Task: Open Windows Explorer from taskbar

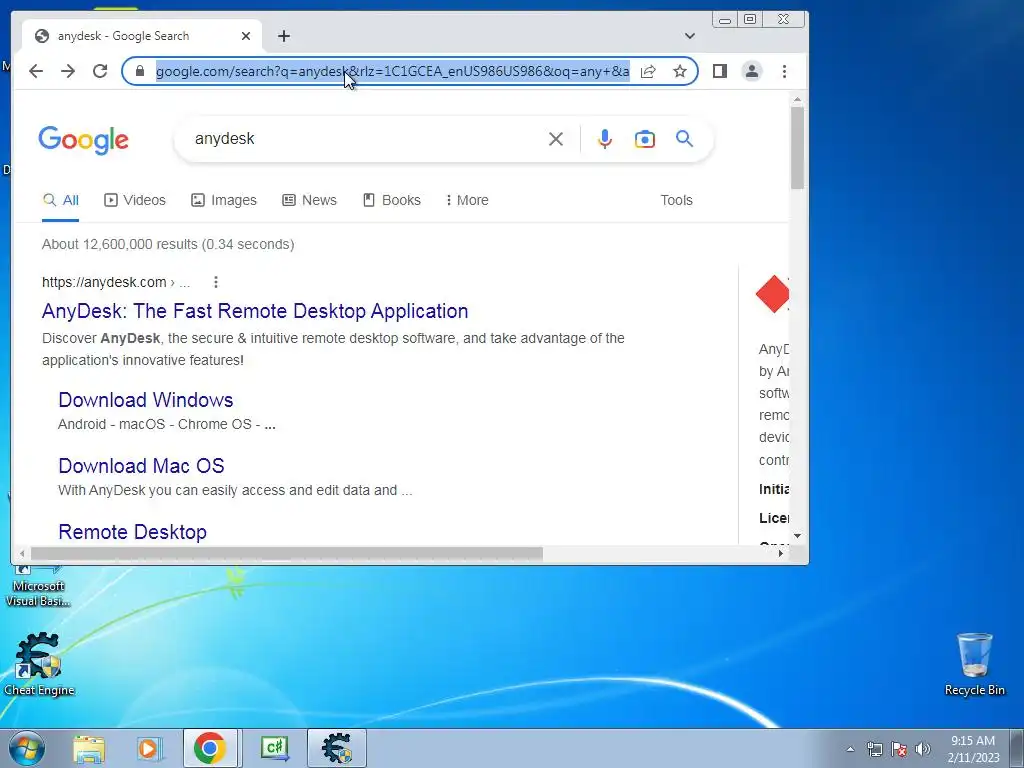Action: [x=89, y=748]
